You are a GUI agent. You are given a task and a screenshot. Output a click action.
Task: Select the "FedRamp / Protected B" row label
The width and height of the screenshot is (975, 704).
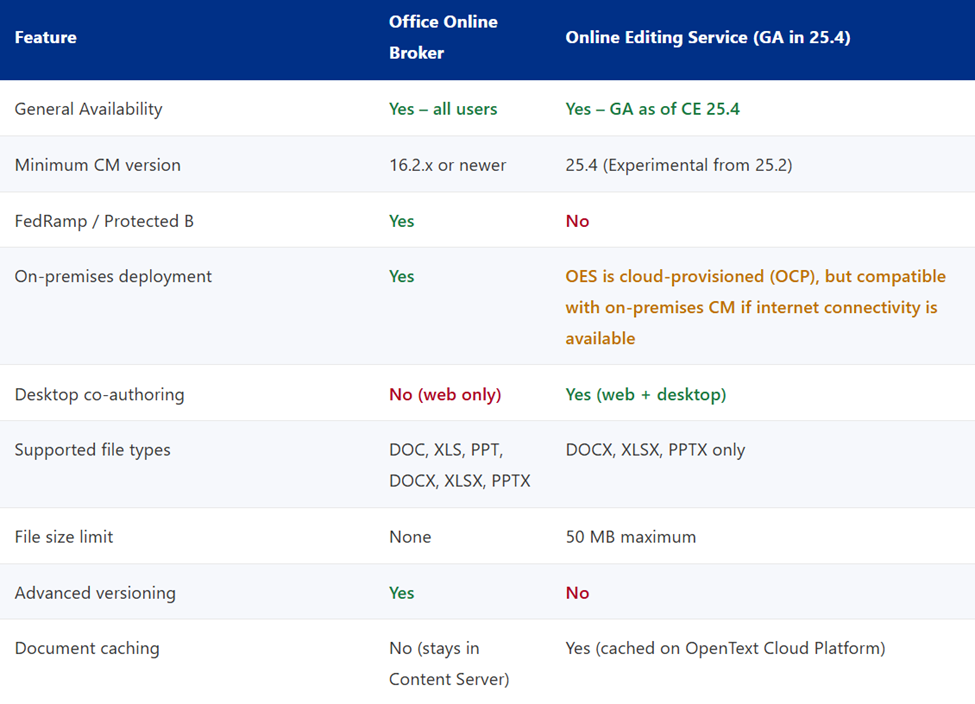click(104, 221)
